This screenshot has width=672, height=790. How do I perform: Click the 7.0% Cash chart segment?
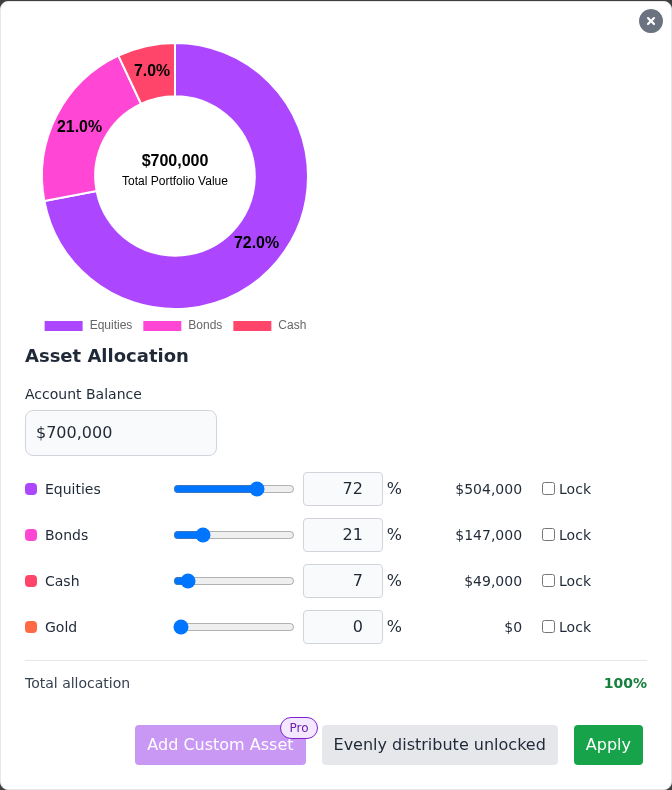tap(154, 71)
